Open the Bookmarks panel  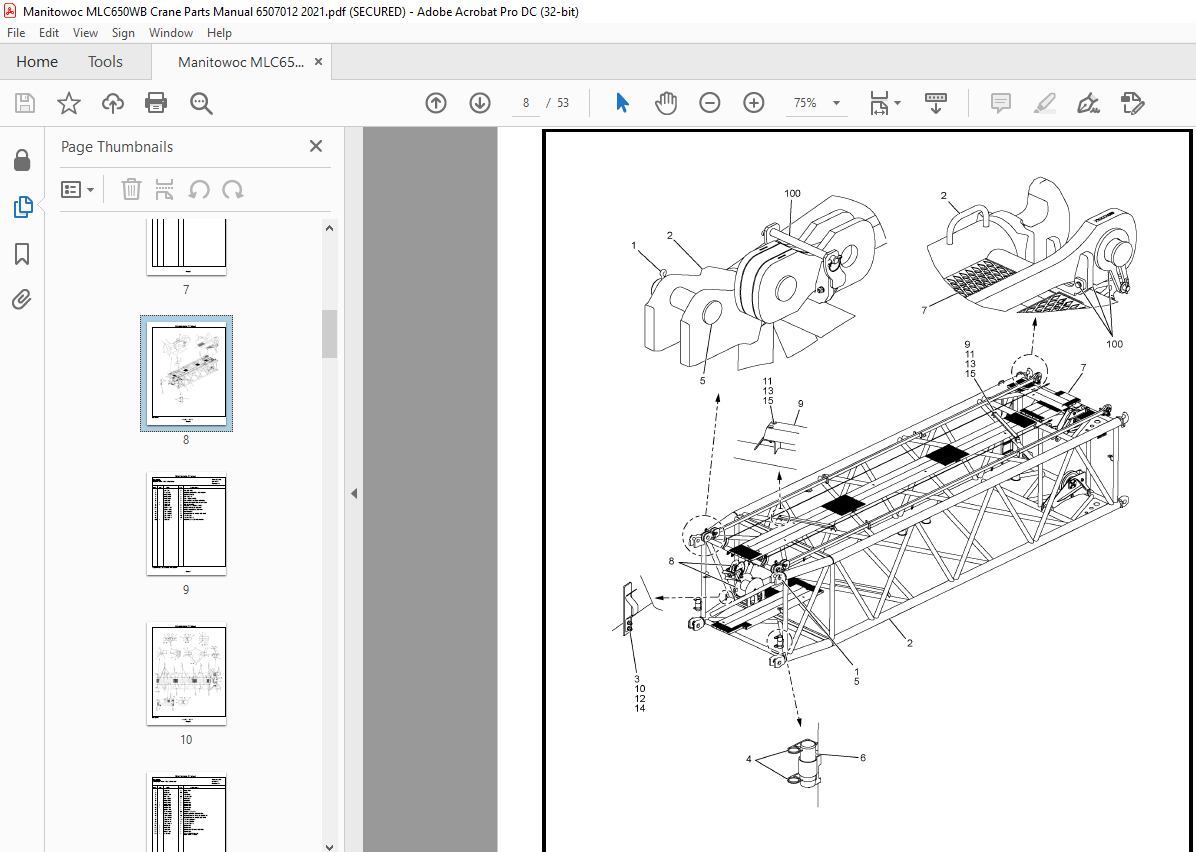[x=22, y=254]
